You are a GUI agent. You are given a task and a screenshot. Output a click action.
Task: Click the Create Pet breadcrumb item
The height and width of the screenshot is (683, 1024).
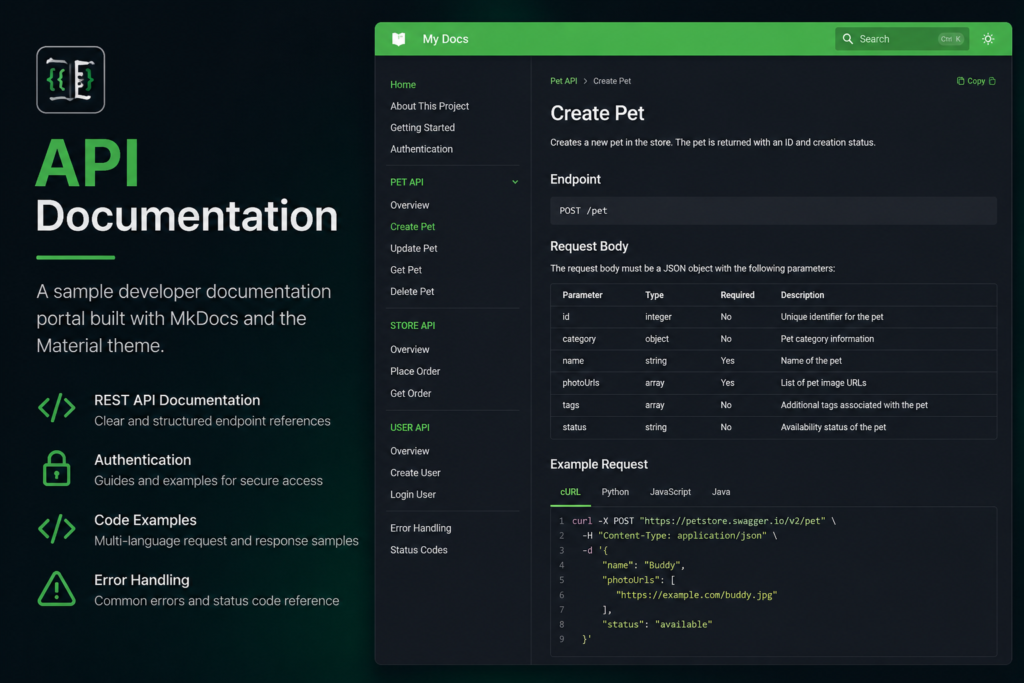(612, 82)
